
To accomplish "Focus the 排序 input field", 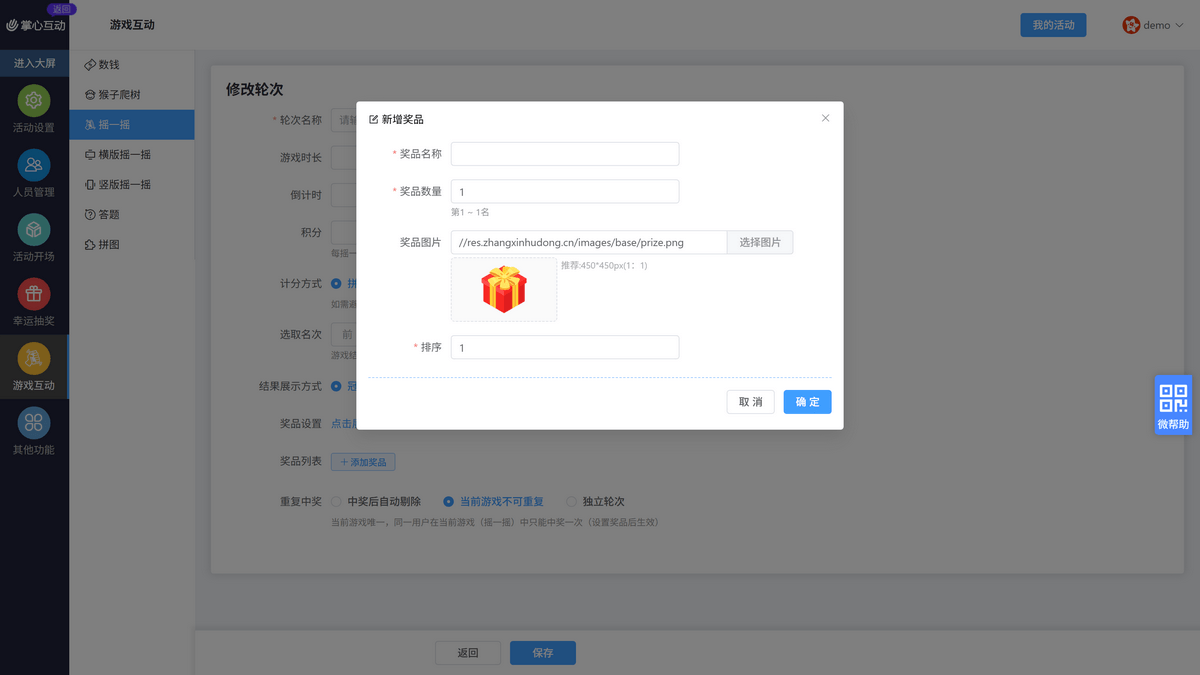I will pos(565,347).
